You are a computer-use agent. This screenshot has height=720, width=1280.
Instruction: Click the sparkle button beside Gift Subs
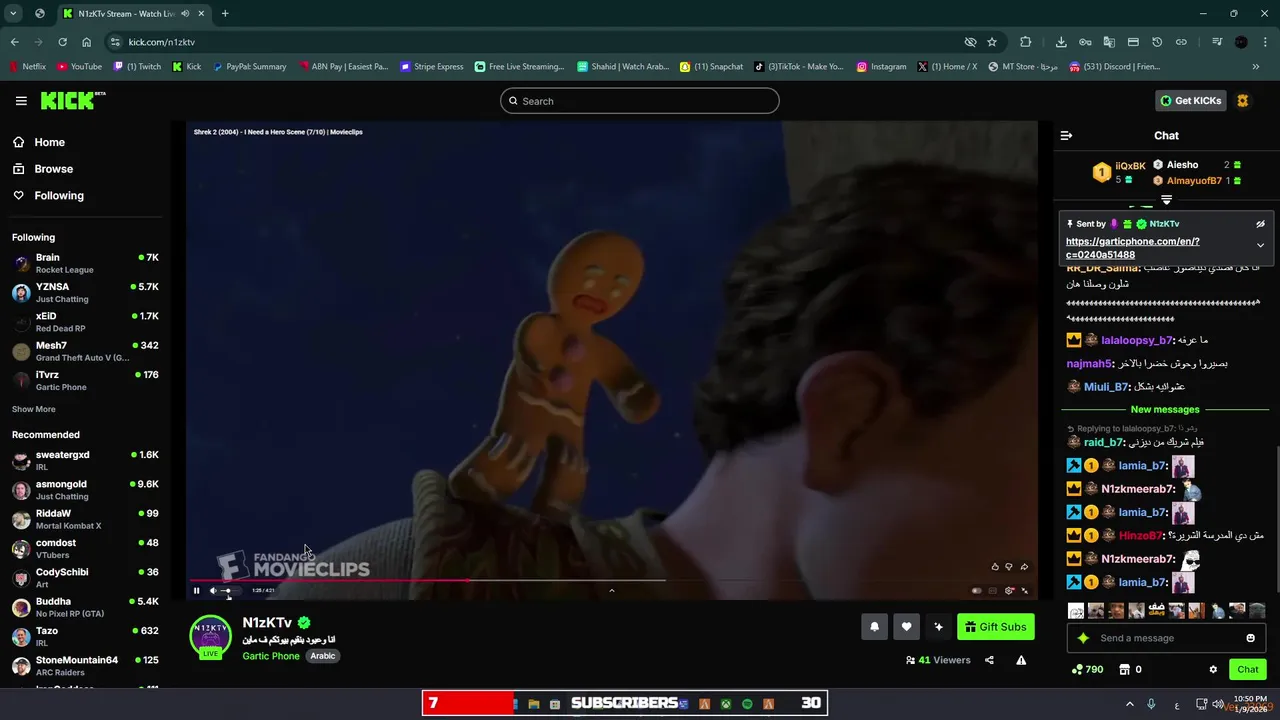click(x=938, y=627)
